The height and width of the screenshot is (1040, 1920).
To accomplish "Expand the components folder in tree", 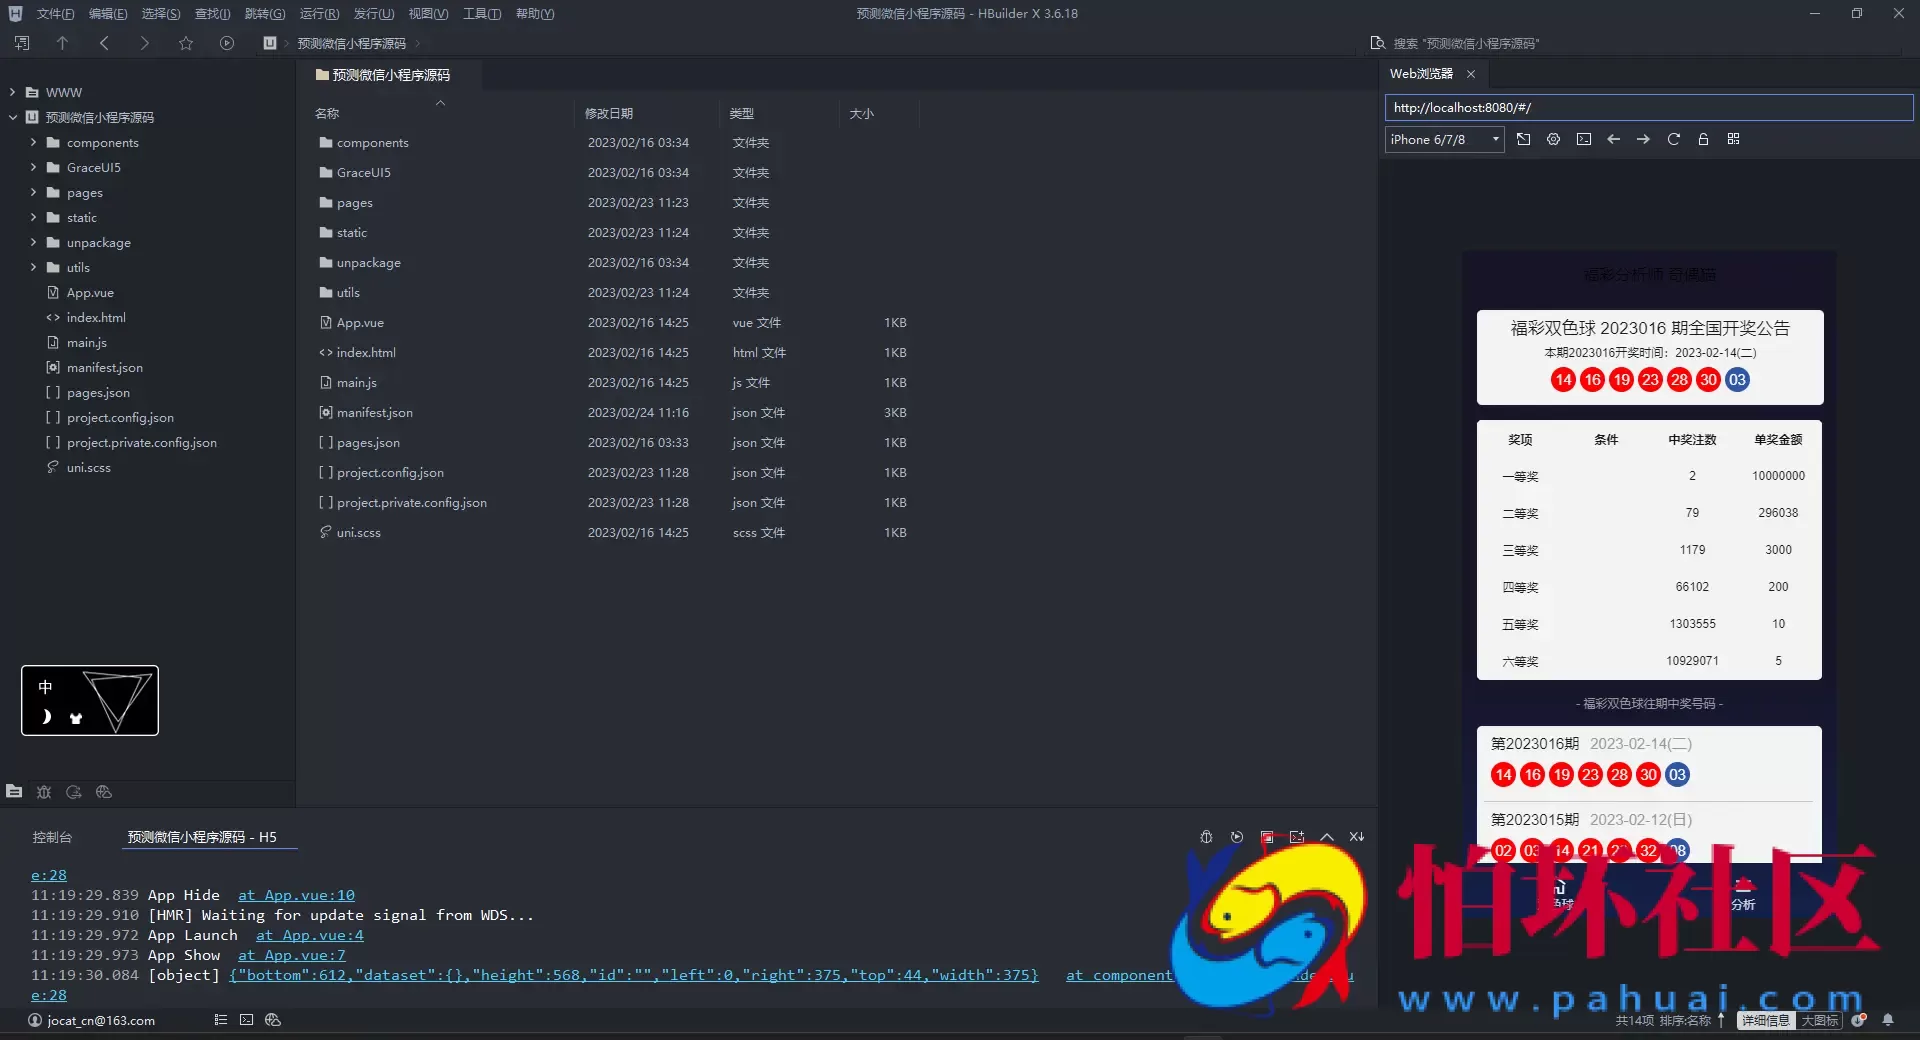I will pos(33,143).
